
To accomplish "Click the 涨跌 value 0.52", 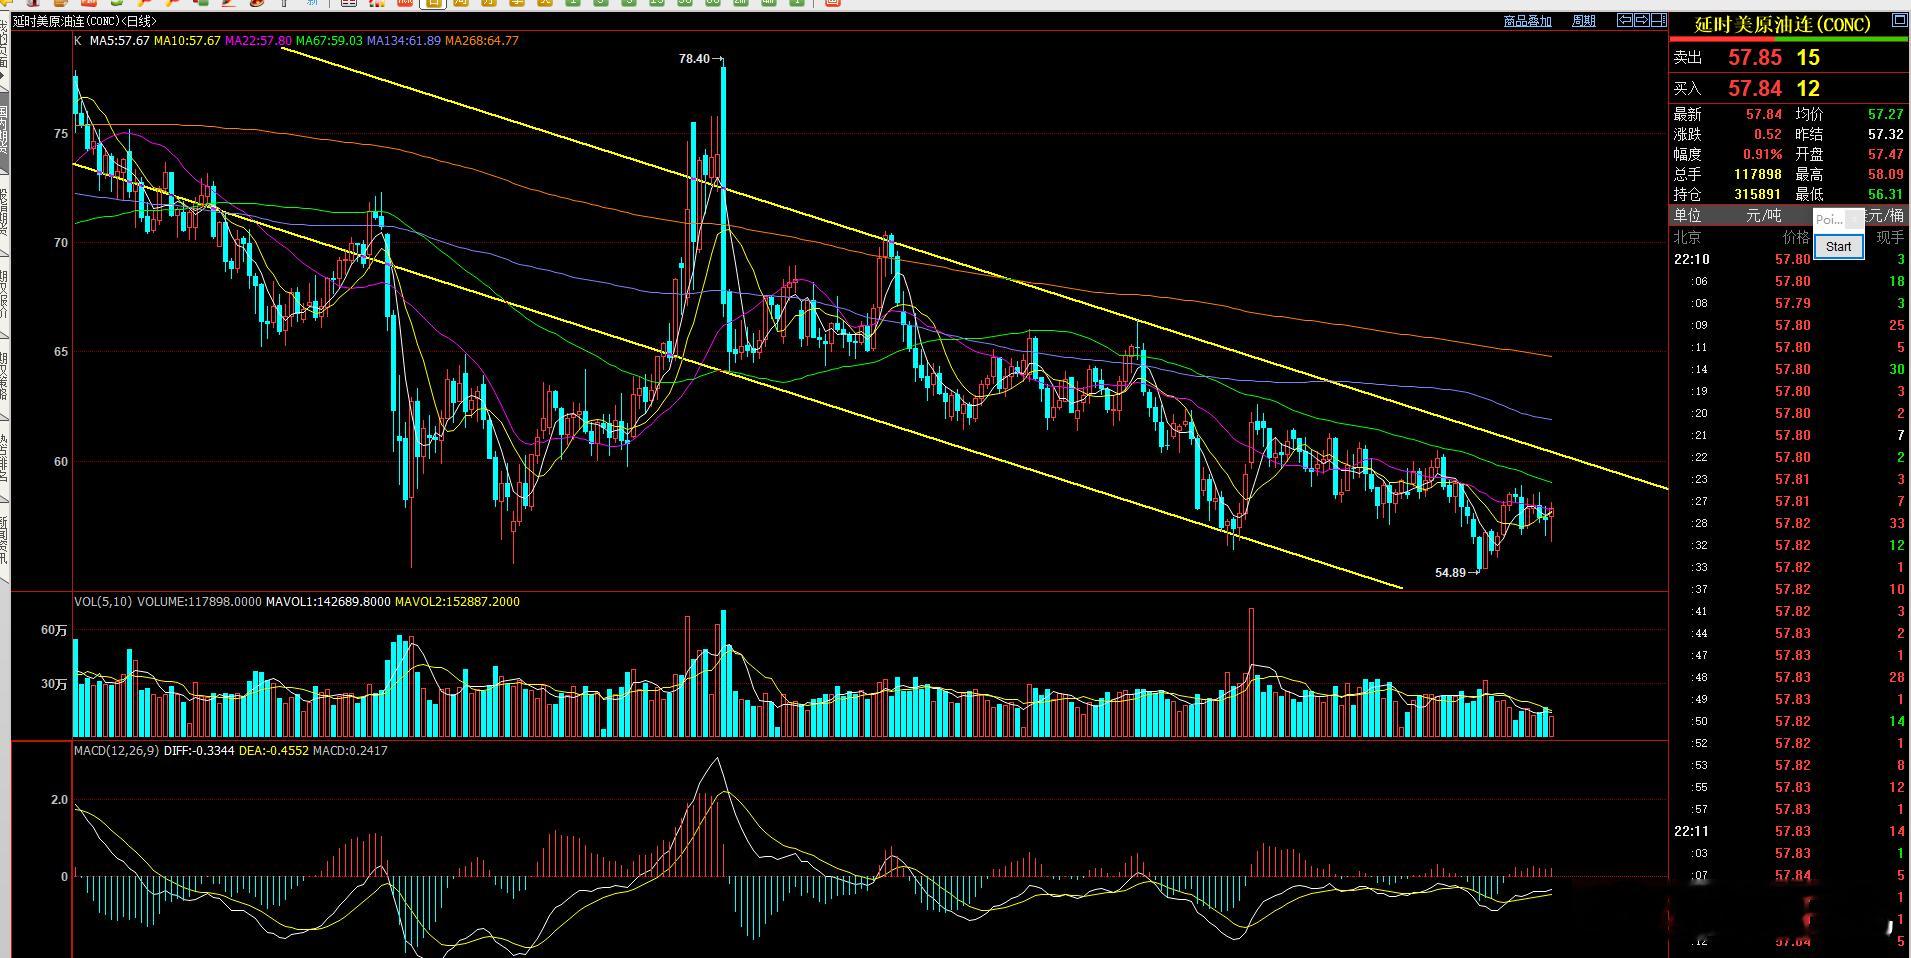I will (1768, 135).
